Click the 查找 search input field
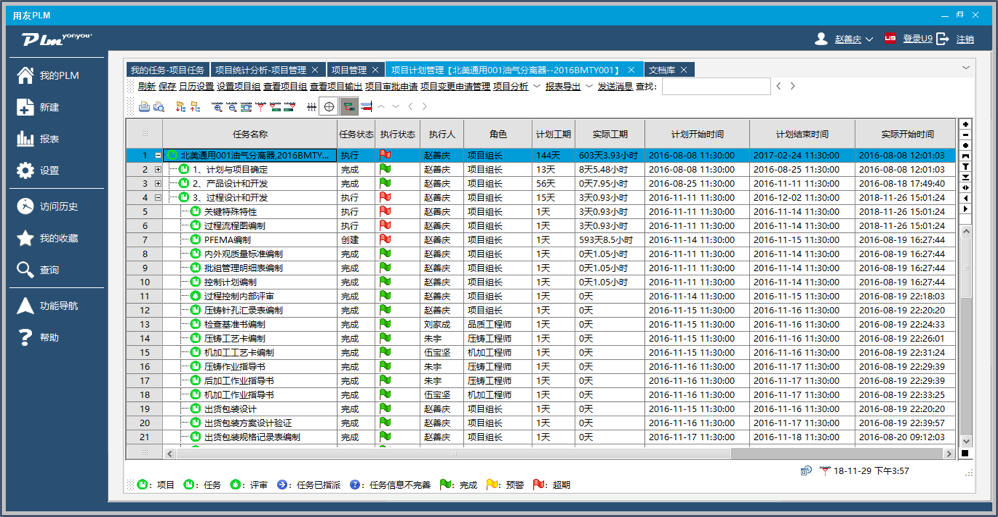Image resolution: width=998 pixels, height=517 pixels. tap(715, 87)
